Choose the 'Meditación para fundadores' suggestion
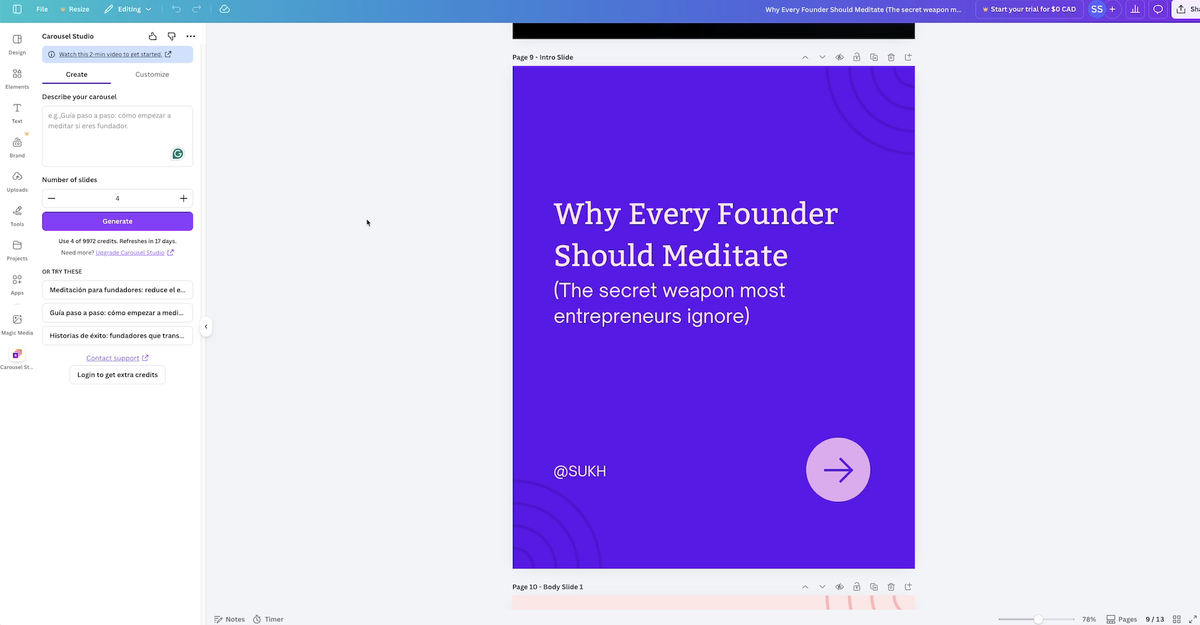This screenshot has width=1200, height=625. 117,290
